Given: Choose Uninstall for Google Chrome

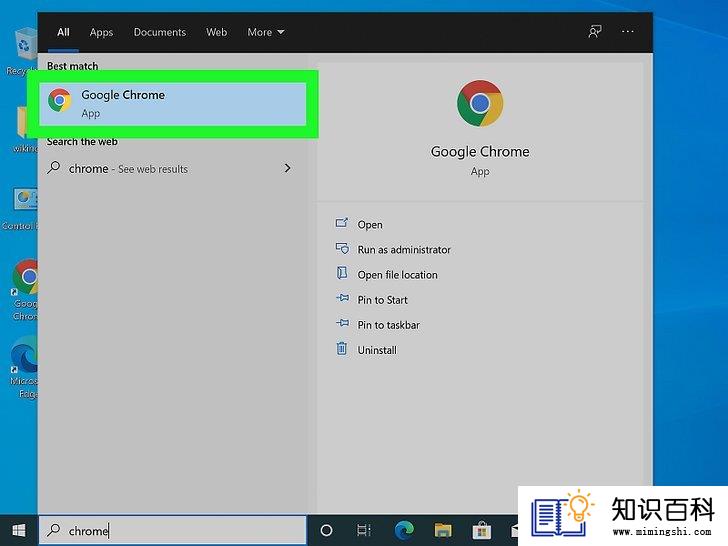Looking at the screenshot, I should [x=377, y=350].
